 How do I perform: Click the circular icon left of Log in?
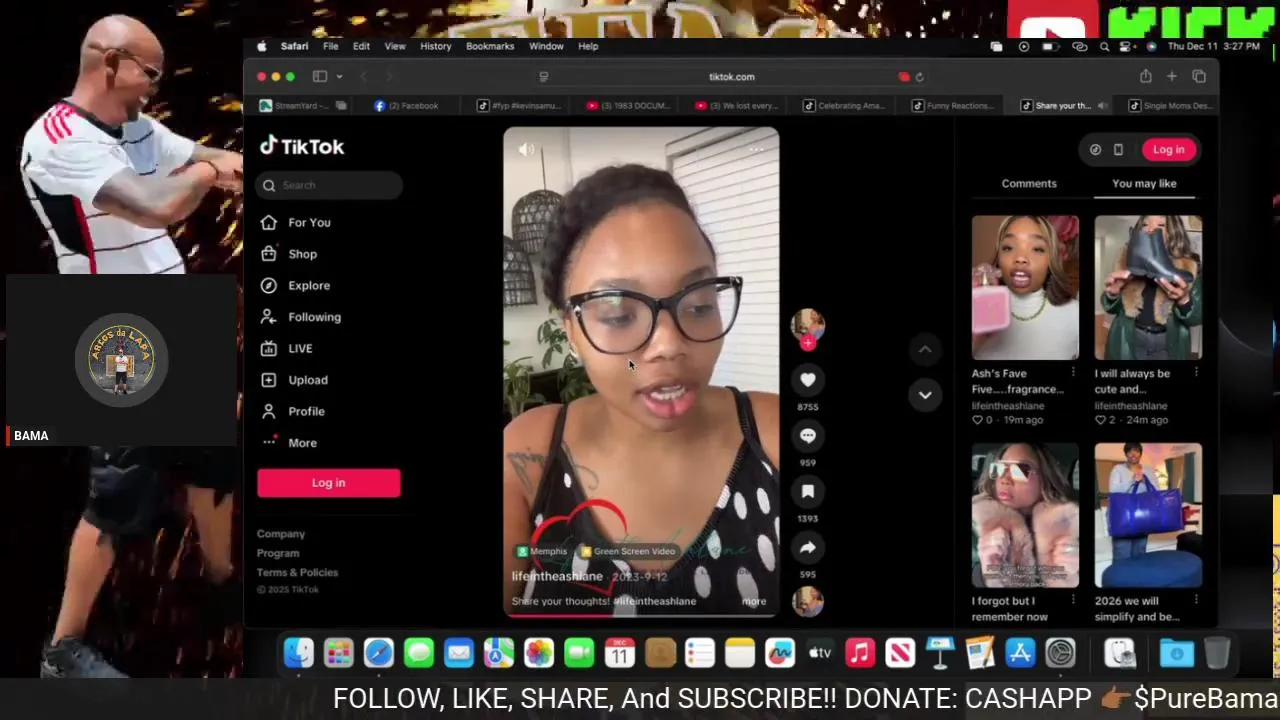pos(1095,149)
